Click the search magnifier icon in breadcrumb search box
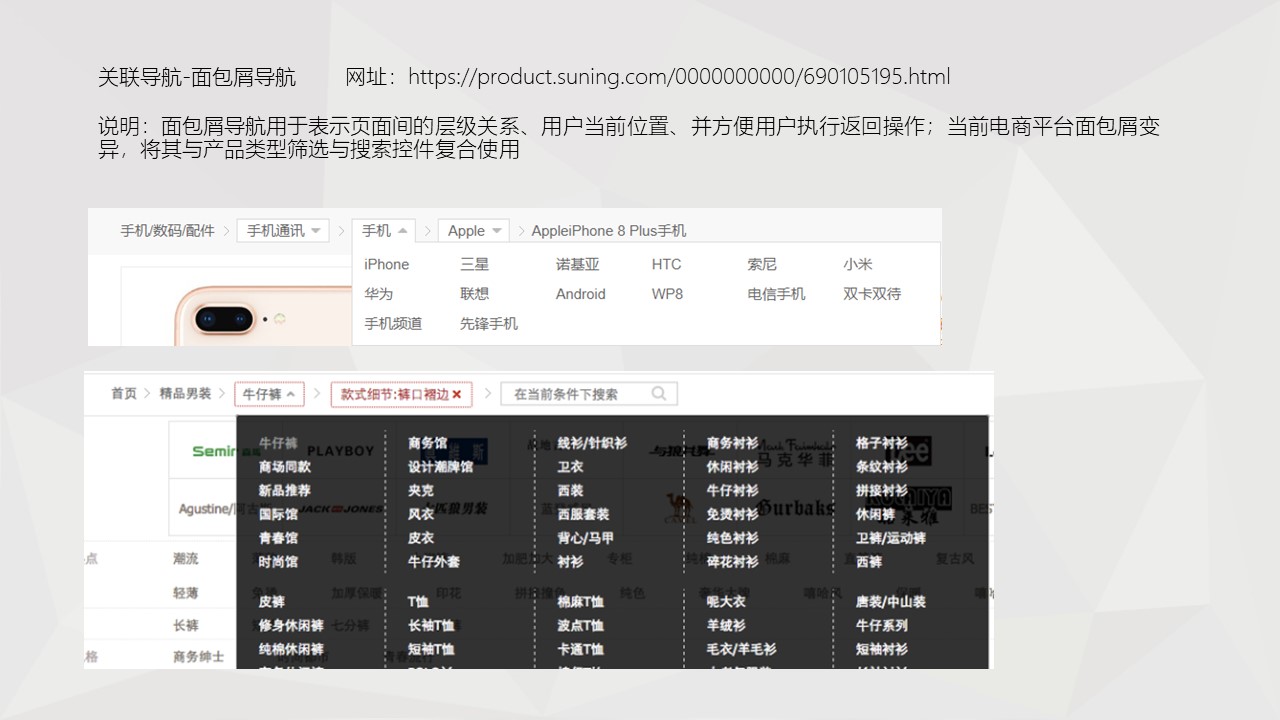 coord(658,394)
